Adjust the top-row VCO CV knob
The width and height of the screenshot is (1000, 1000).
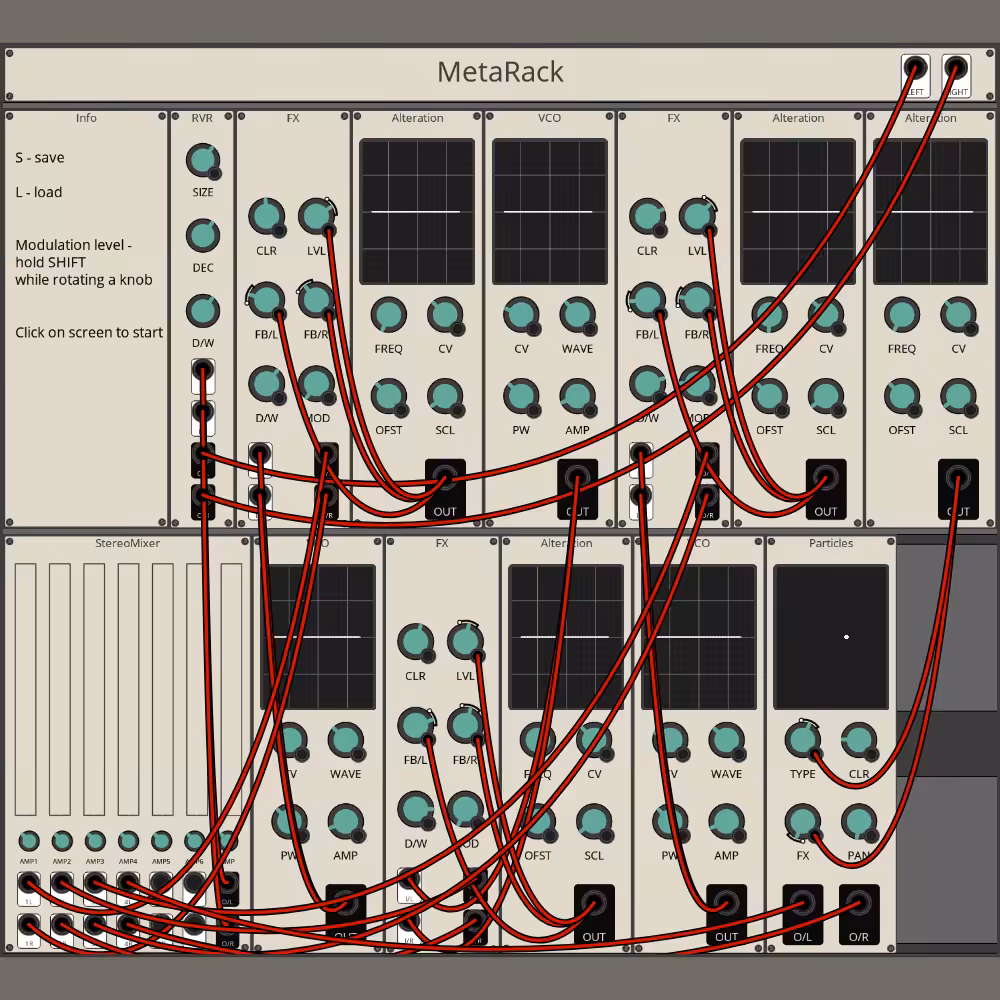coord(521,314)
